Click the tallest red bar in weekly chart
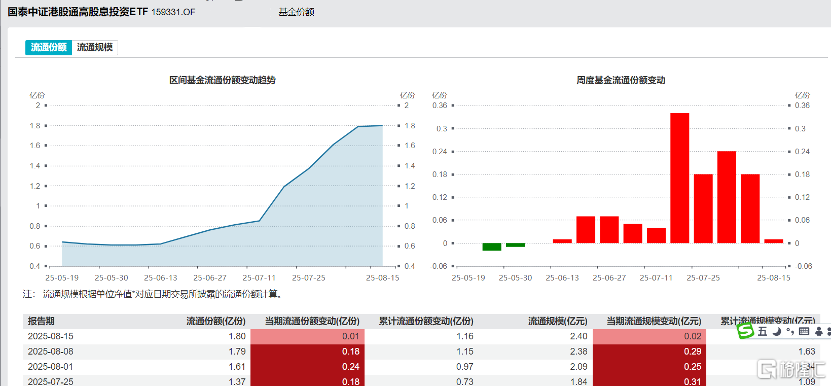Screen dimensions: 832x386 click(x=679, y=178)
